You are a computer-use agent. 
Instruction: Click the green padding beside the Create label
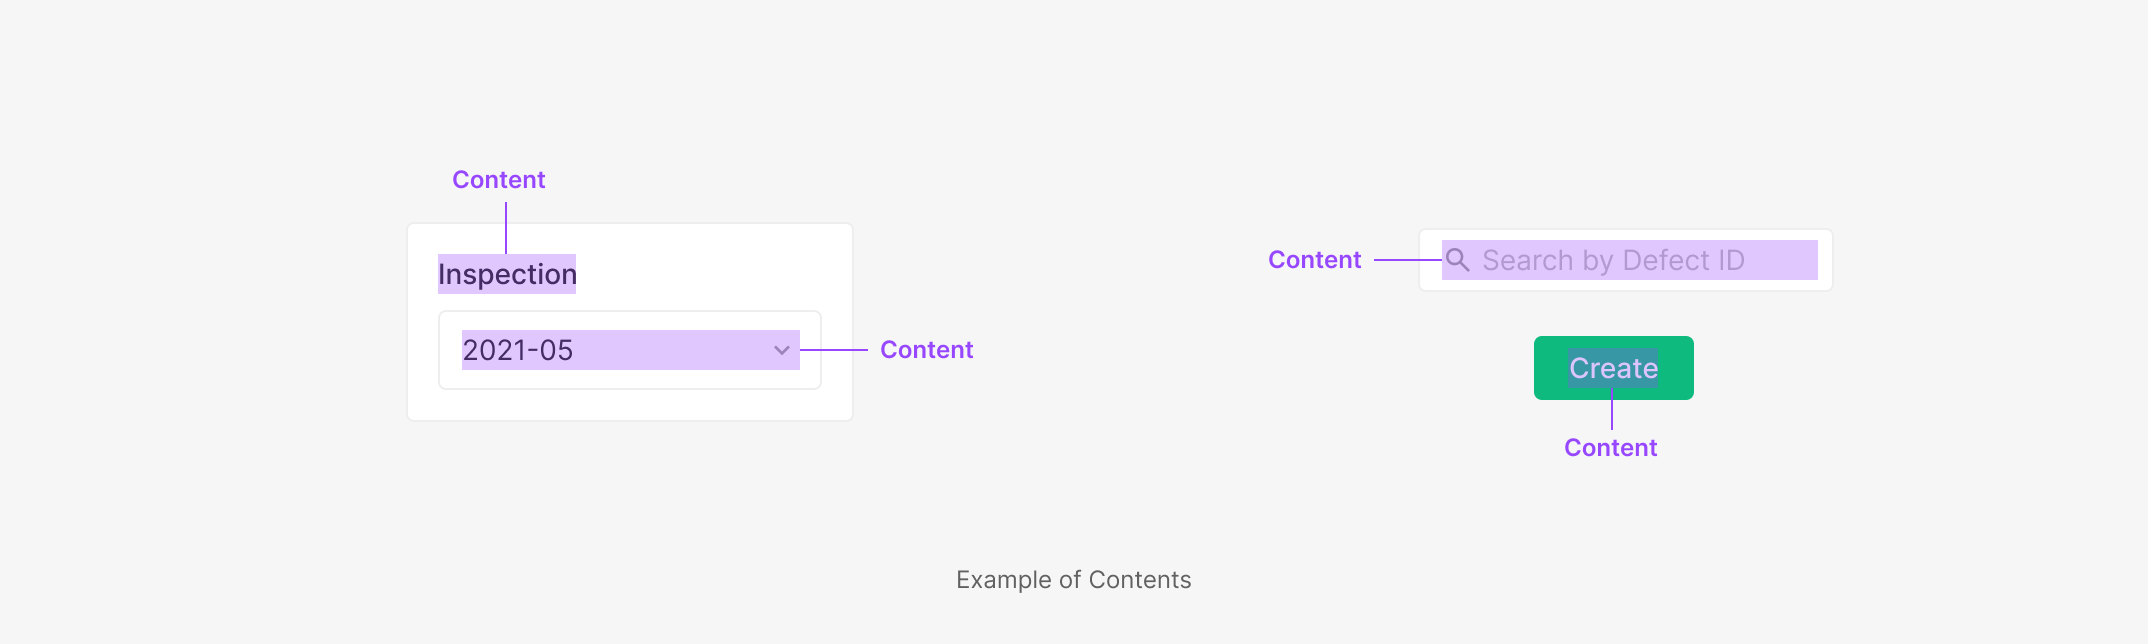1551,368
